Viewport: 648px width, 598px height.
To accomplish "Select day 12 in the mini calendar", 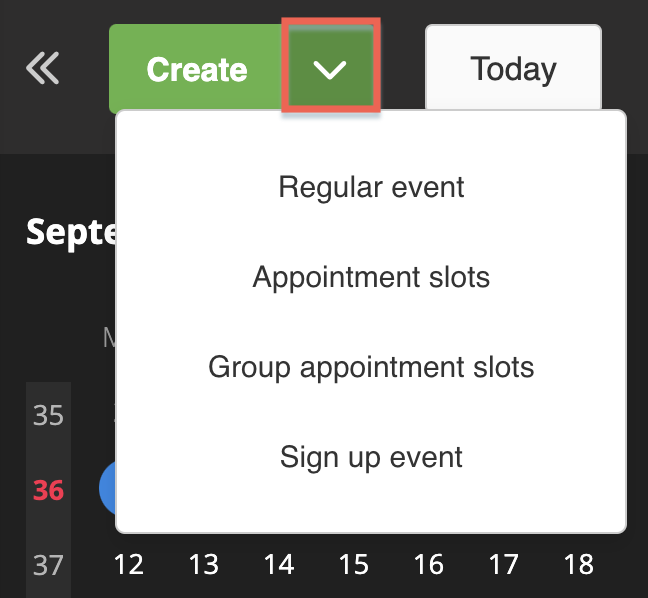I will [129, 565].
